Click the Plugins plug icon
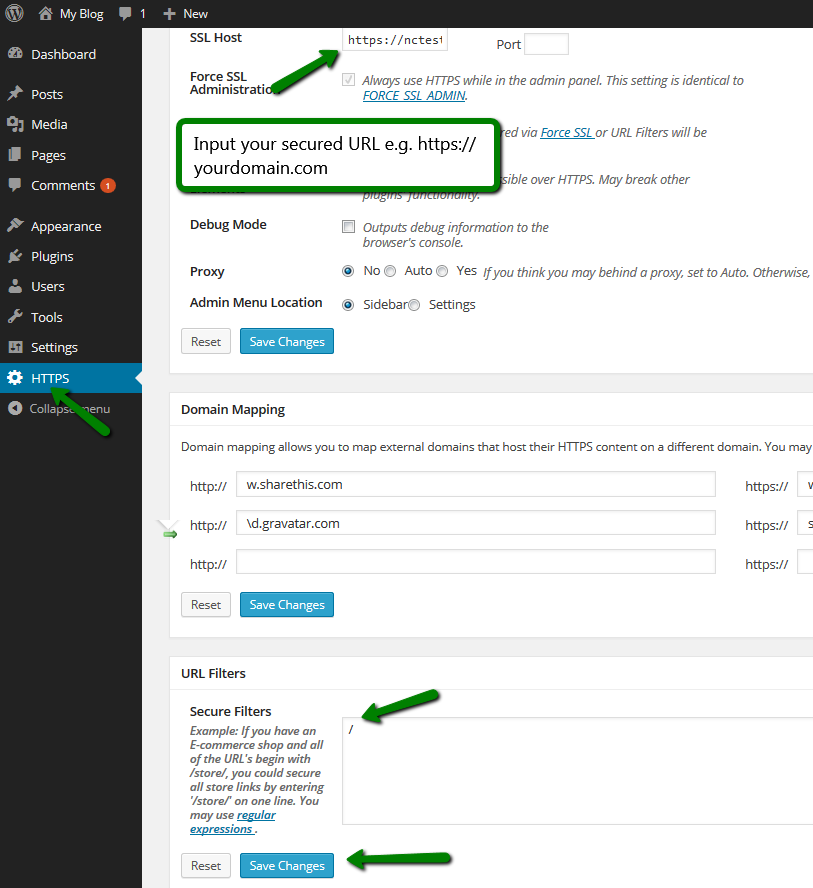The width and height of the screenshot is (813, 888). click(15, 256)
